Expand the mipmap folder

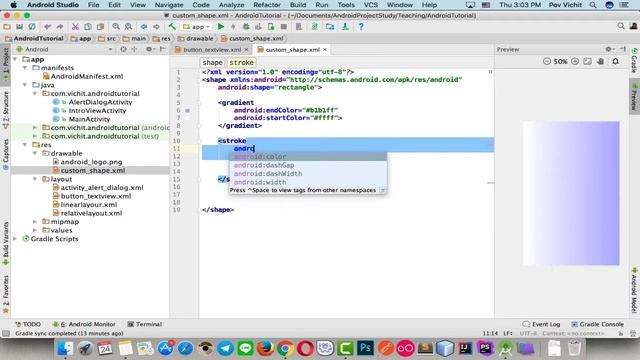[35, 222]
